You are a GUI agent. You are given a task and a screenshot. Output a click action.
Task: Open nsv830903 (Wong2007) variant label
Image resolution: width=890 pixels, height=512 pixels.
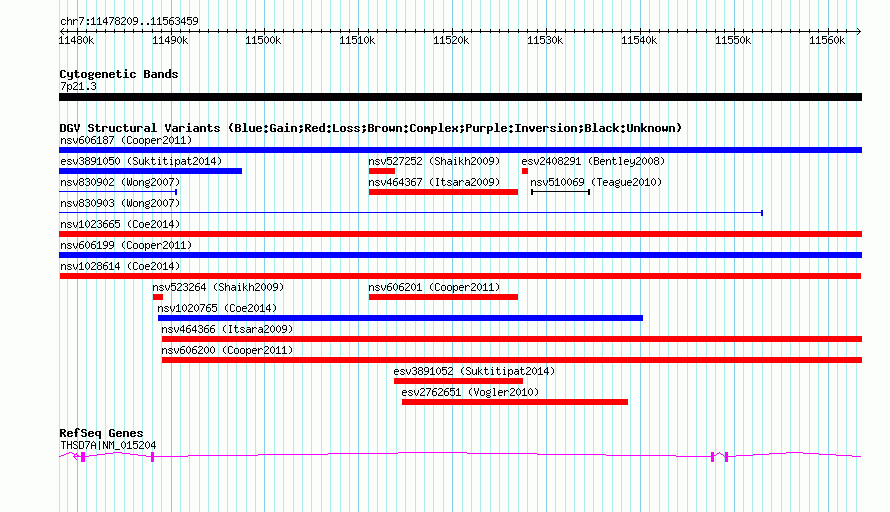pos(120,203)
